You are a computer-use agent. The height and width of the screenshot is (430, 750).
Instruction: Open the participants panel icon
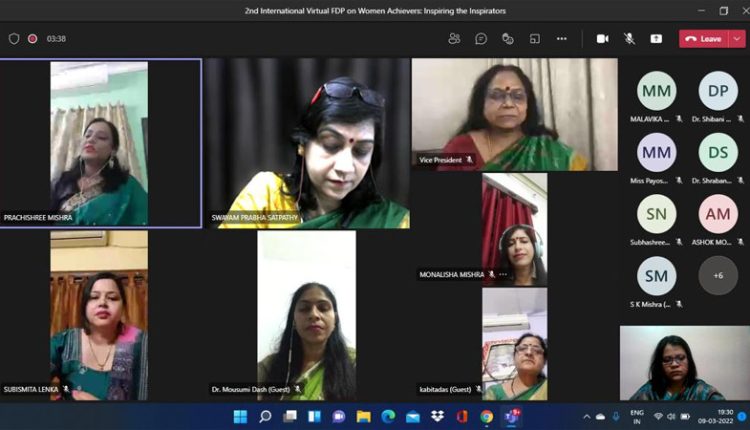[454, 39]
